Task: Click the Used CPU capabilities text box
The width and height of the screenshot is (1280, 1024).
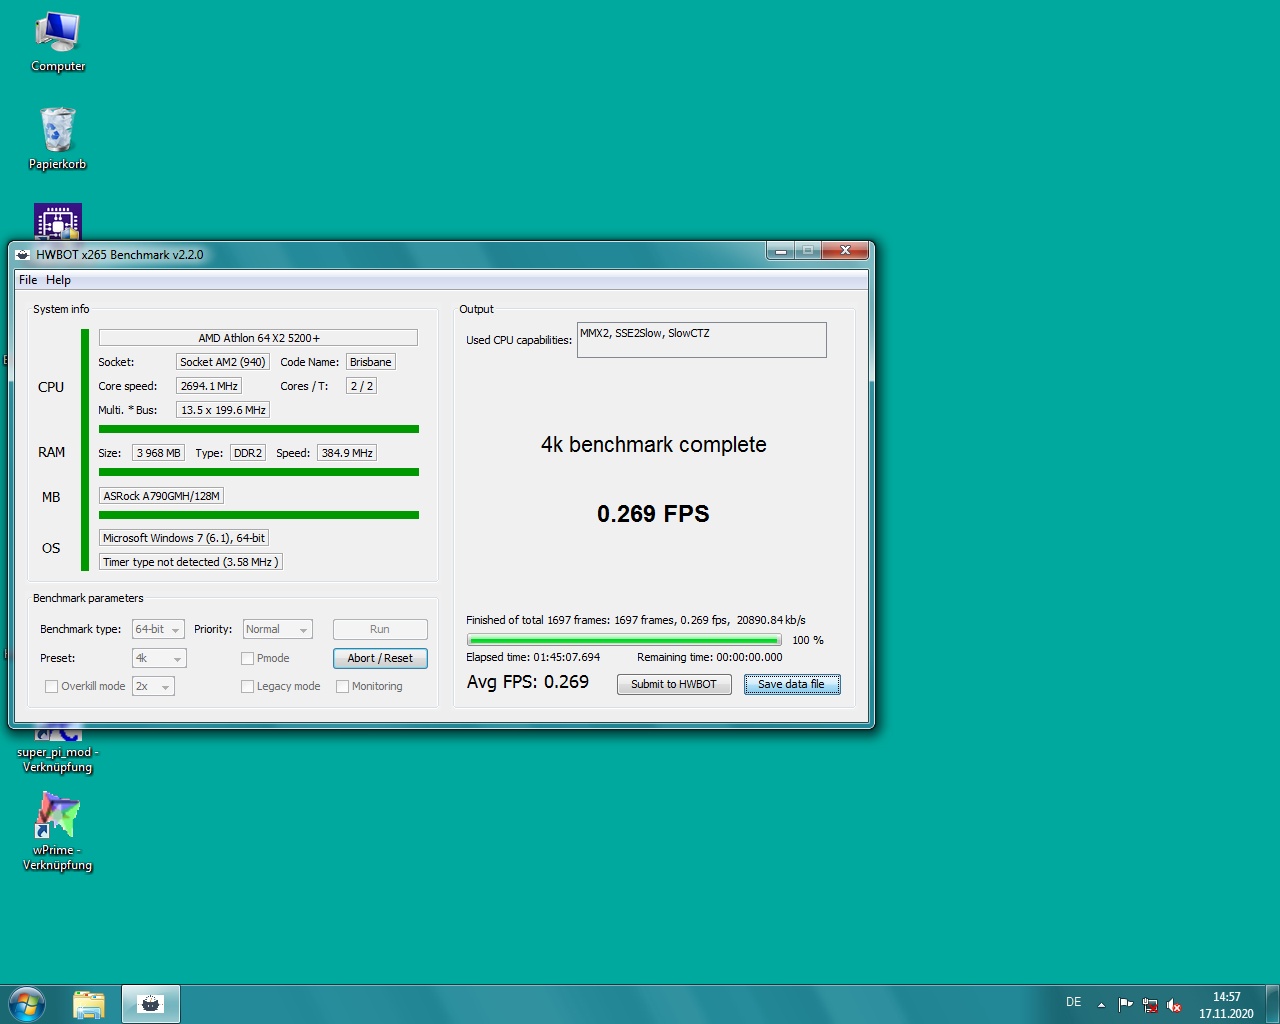Action: (x=702, y=340)
